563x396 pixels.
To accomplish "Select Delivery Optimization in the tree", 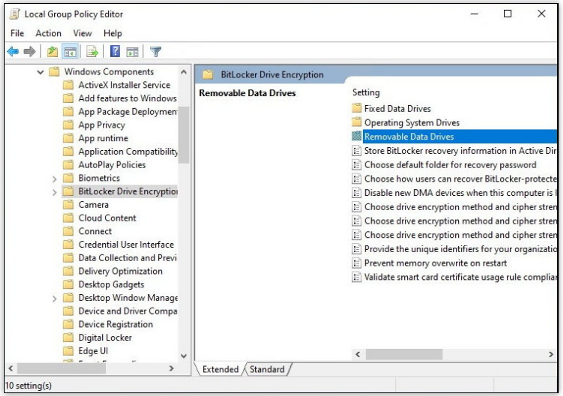I will coord(120,271).
